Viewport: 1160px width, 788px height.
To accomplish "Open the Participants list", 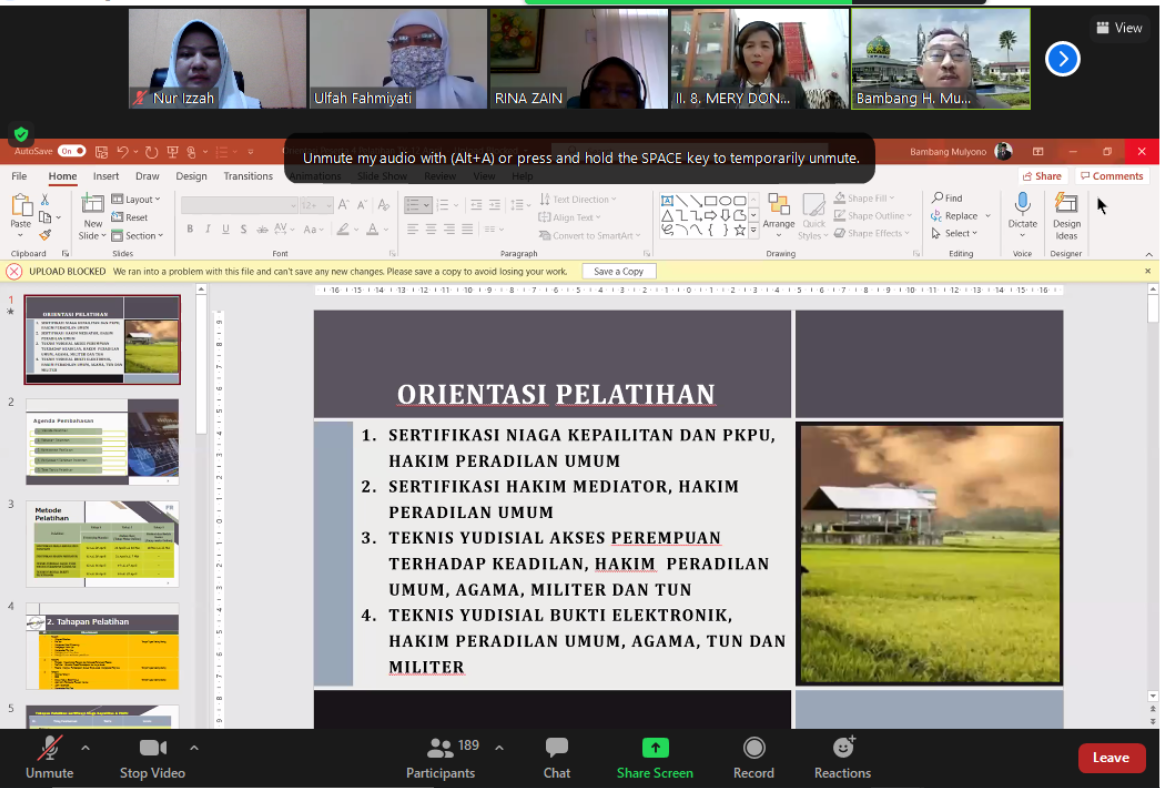I will pyautogui.click(x=441, y=757).
